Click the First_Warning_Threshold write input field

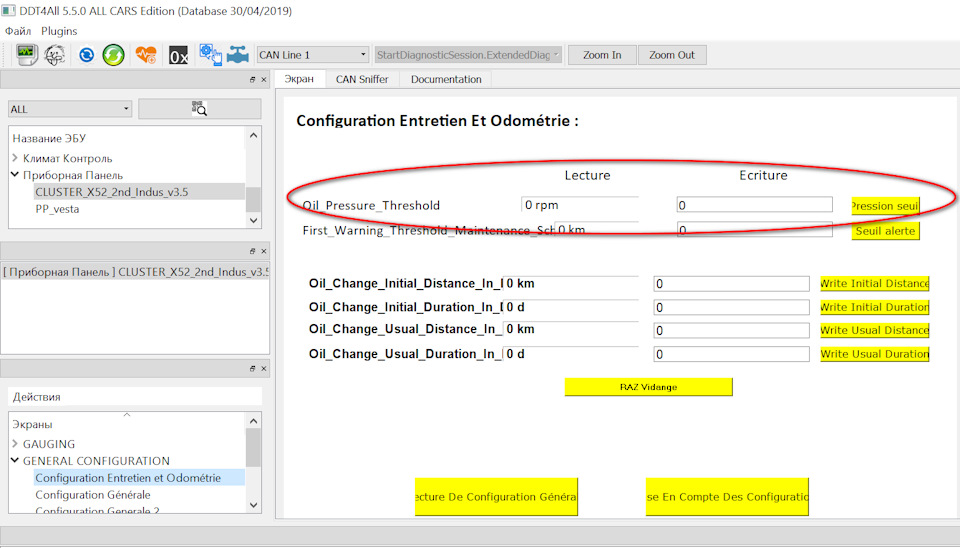pyautogui.click(x=755, y=230)
